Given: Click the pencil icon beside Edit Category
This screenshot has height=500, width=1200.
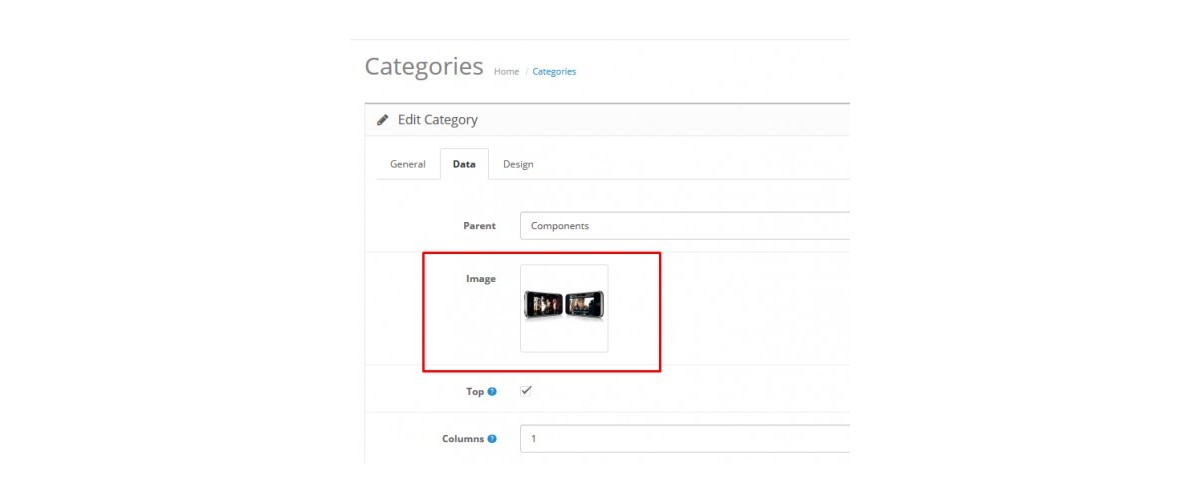Looking at the screenshot, I should [383, 120].
